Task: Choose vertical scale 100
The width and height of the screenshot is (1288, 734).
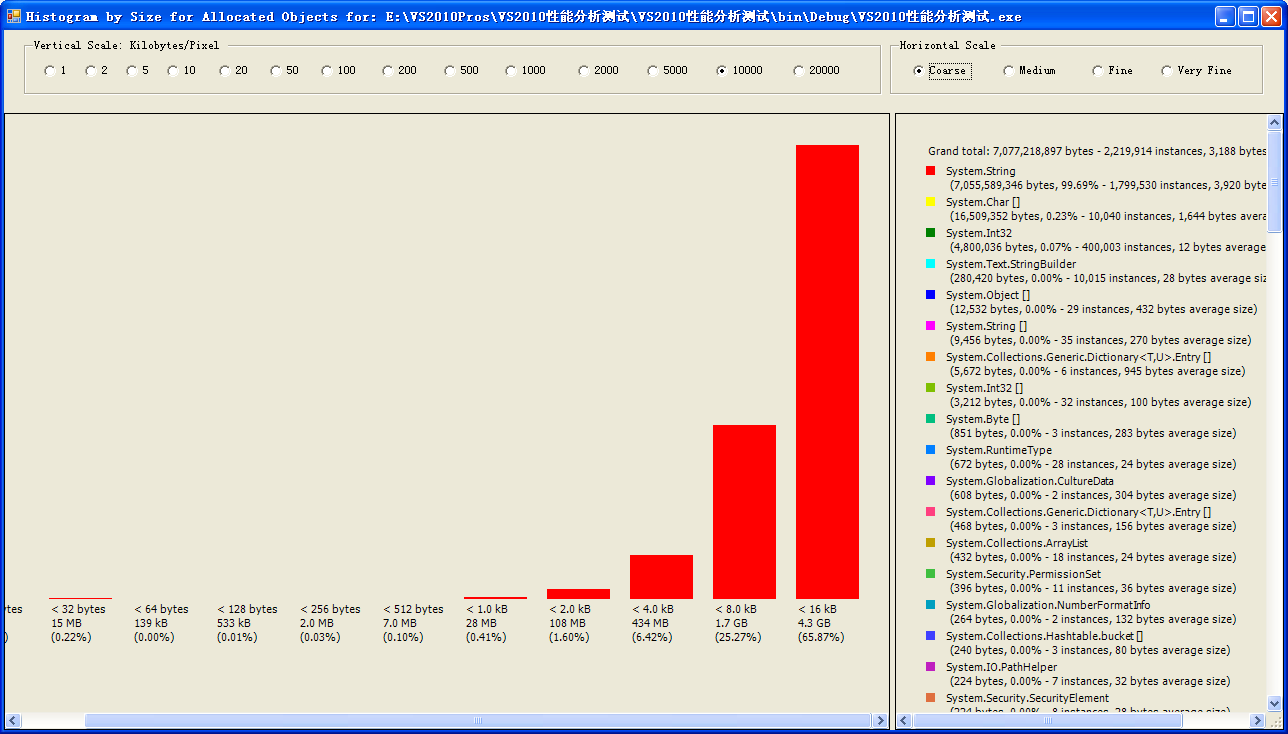Action: pyautogui.click(x=339, y=71)
